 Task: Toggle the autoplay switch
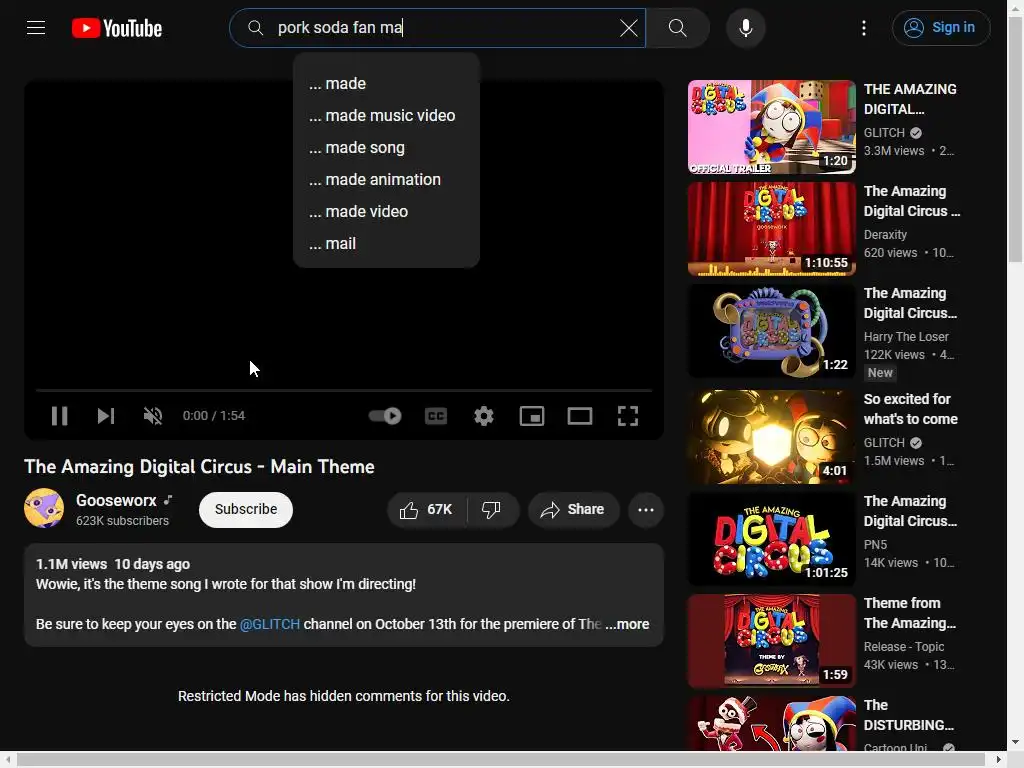pos(385,416)
